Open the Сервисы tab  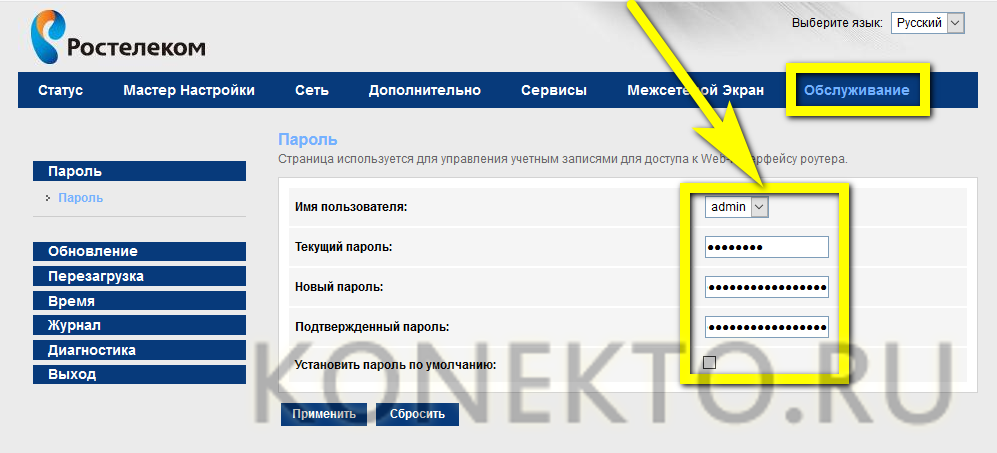click(553, 90)
